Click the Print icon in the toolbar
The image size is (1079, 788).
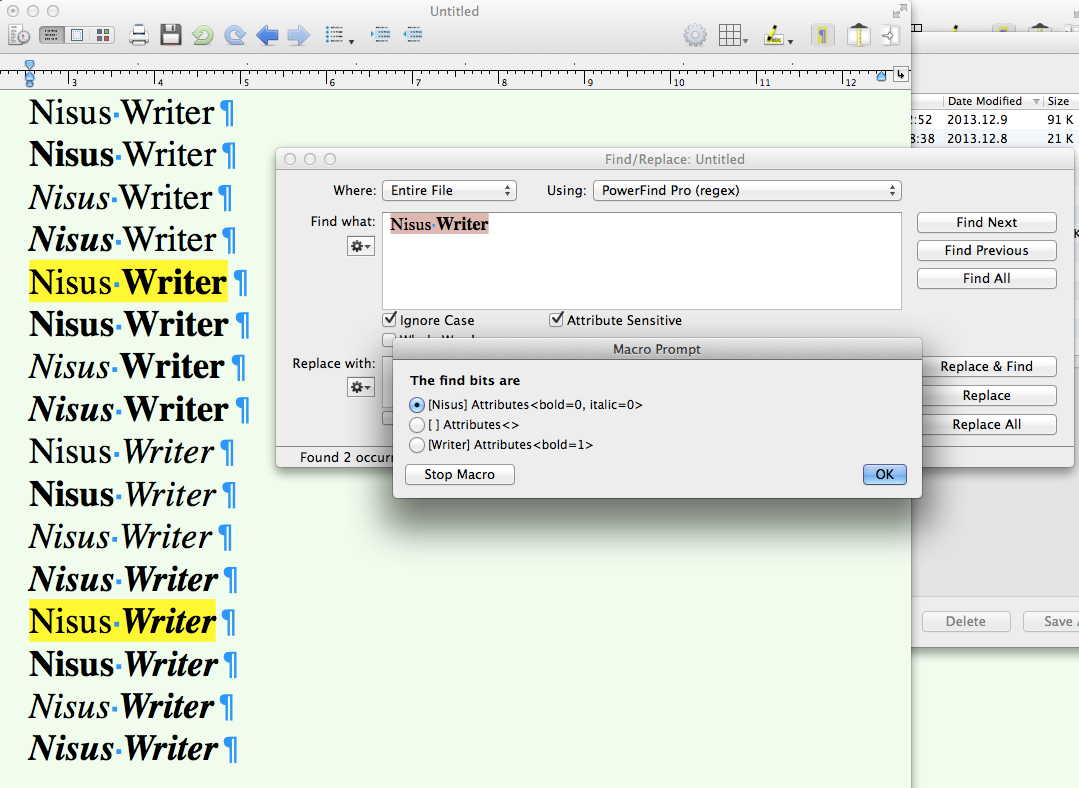pyautogui.click(x=139, y=36)
